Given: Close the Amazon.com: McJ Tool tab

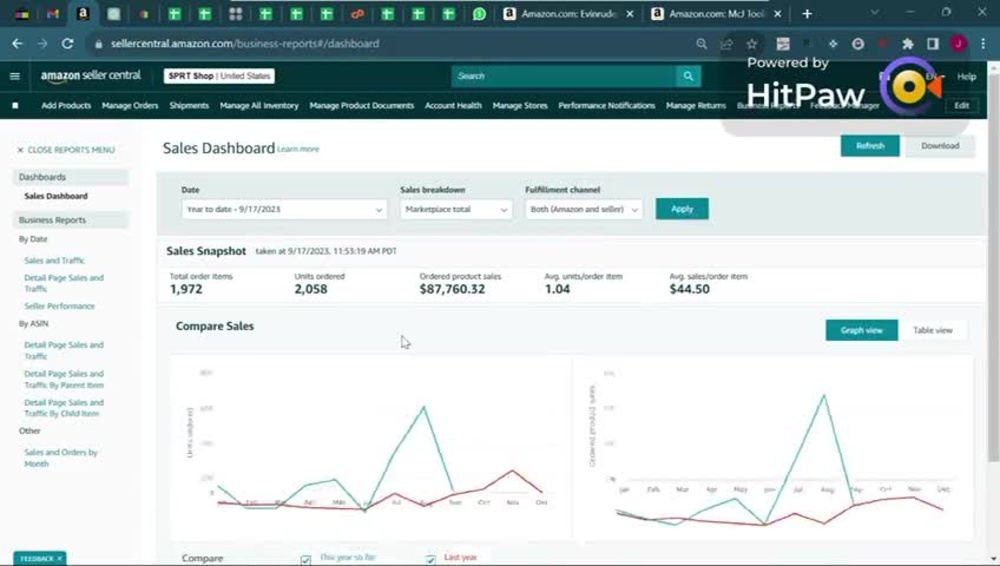Looking at the screenshot, I should 777,13.
